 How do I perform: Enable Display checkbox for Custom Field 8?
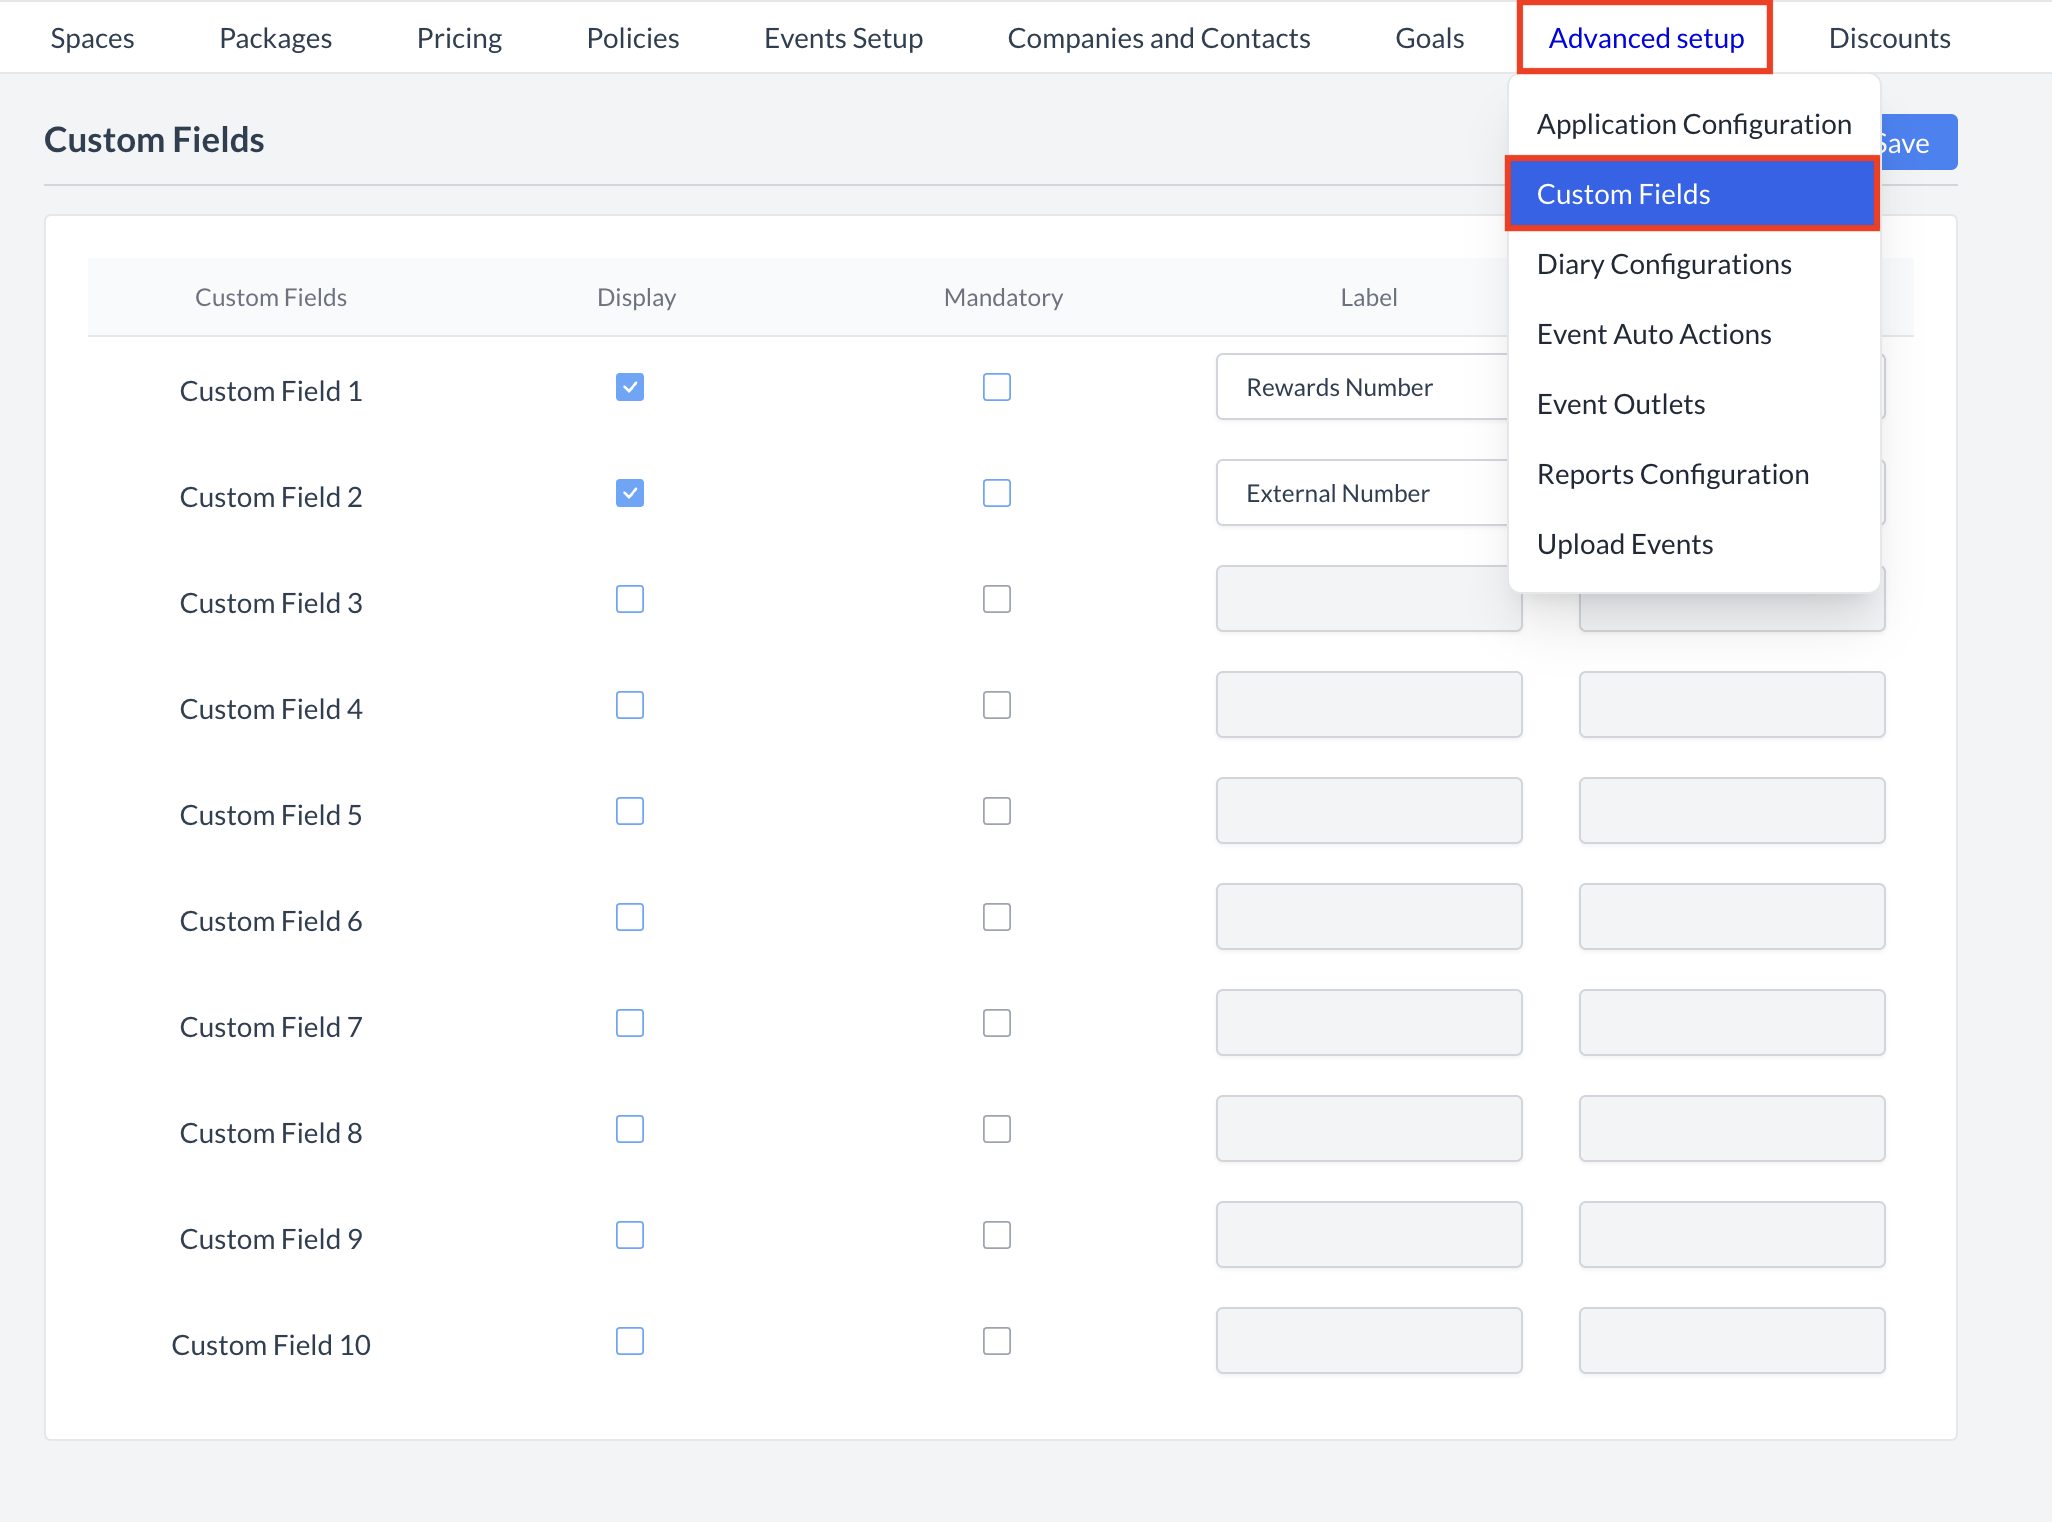pos(629,1129)
